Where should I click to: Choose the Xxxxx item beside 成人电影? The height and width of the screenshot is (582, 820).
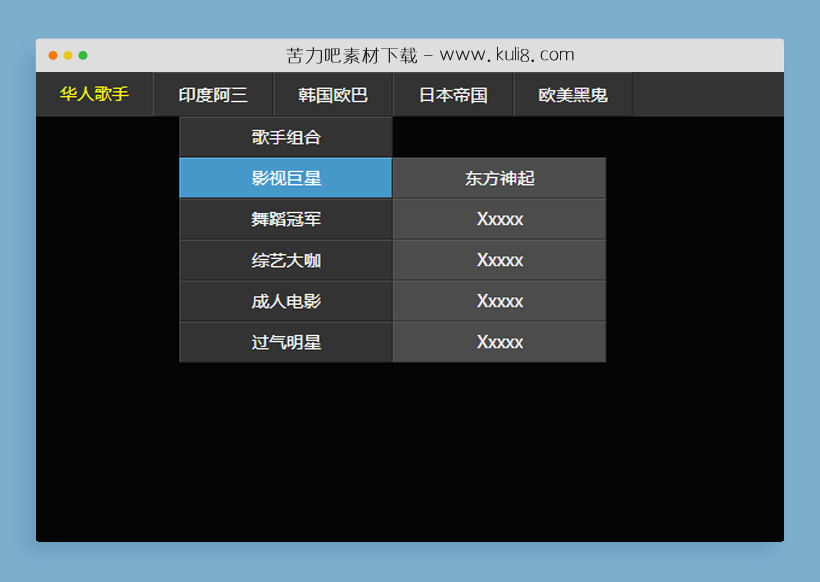tap(499, 301)
